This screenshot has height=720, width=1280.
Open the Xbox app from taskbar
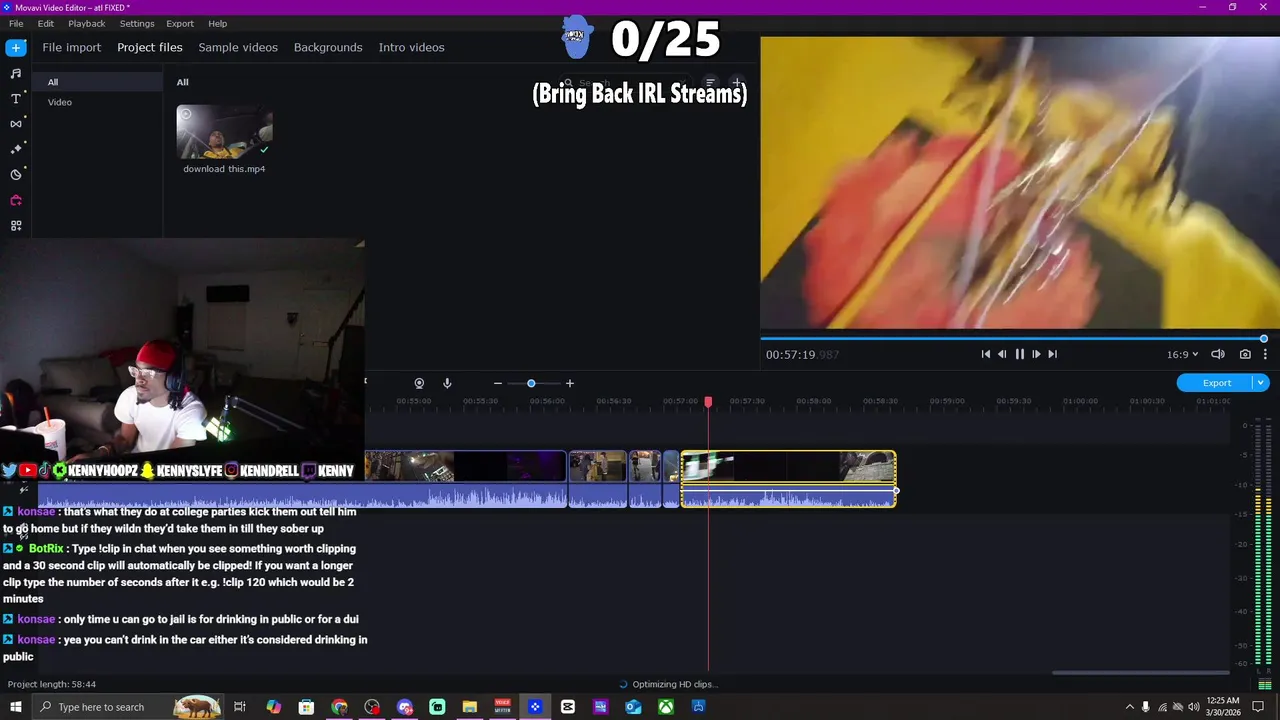(x=666, y=707)
